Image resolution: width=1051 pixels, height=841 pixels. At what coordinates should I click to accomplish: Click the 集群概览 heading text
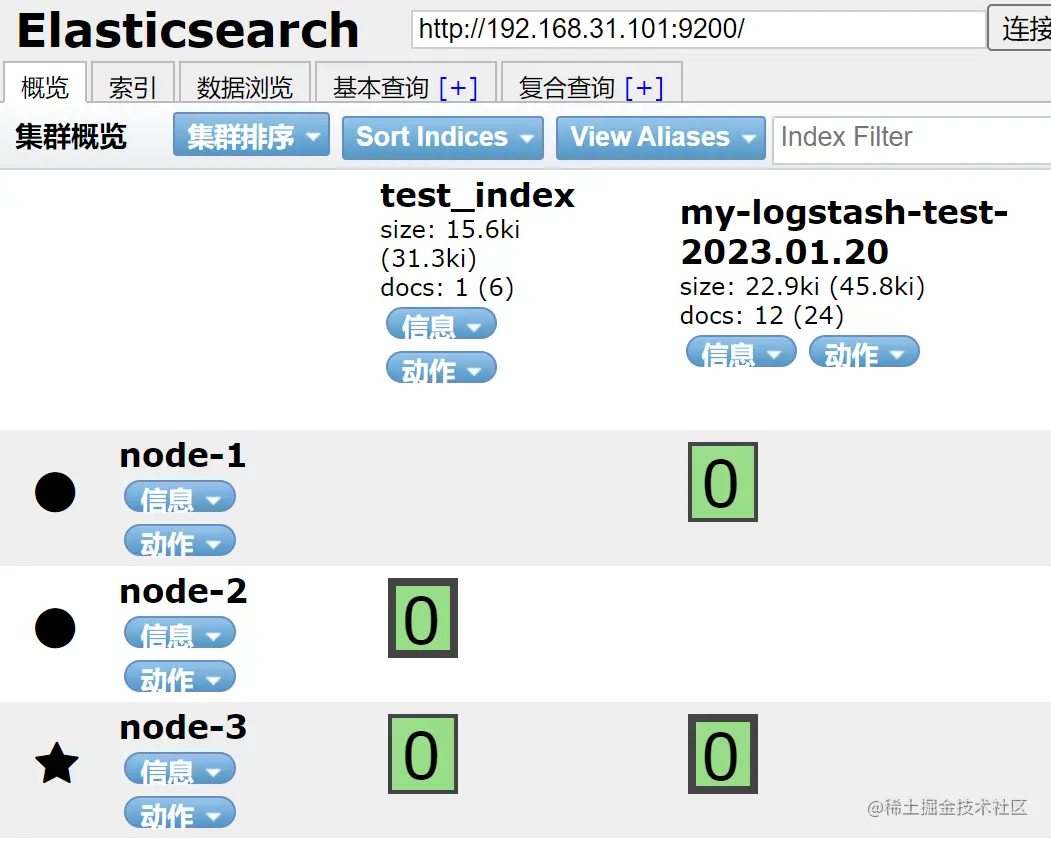point(71,137)
